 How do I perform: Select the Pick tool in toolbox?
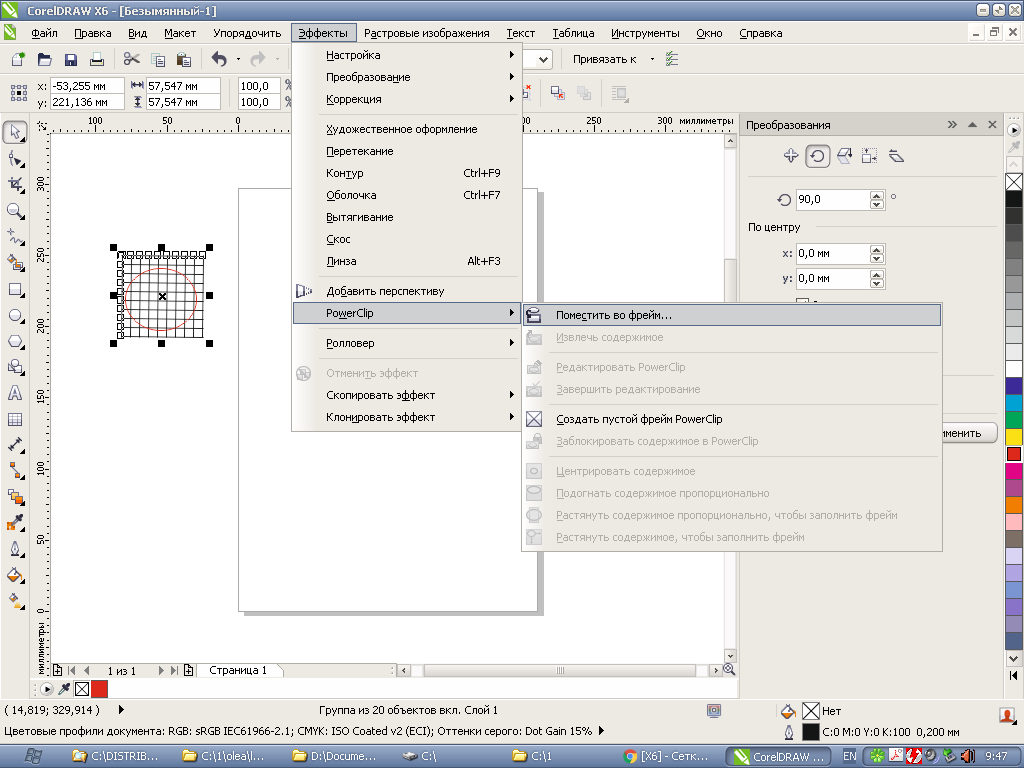(15, 133)
